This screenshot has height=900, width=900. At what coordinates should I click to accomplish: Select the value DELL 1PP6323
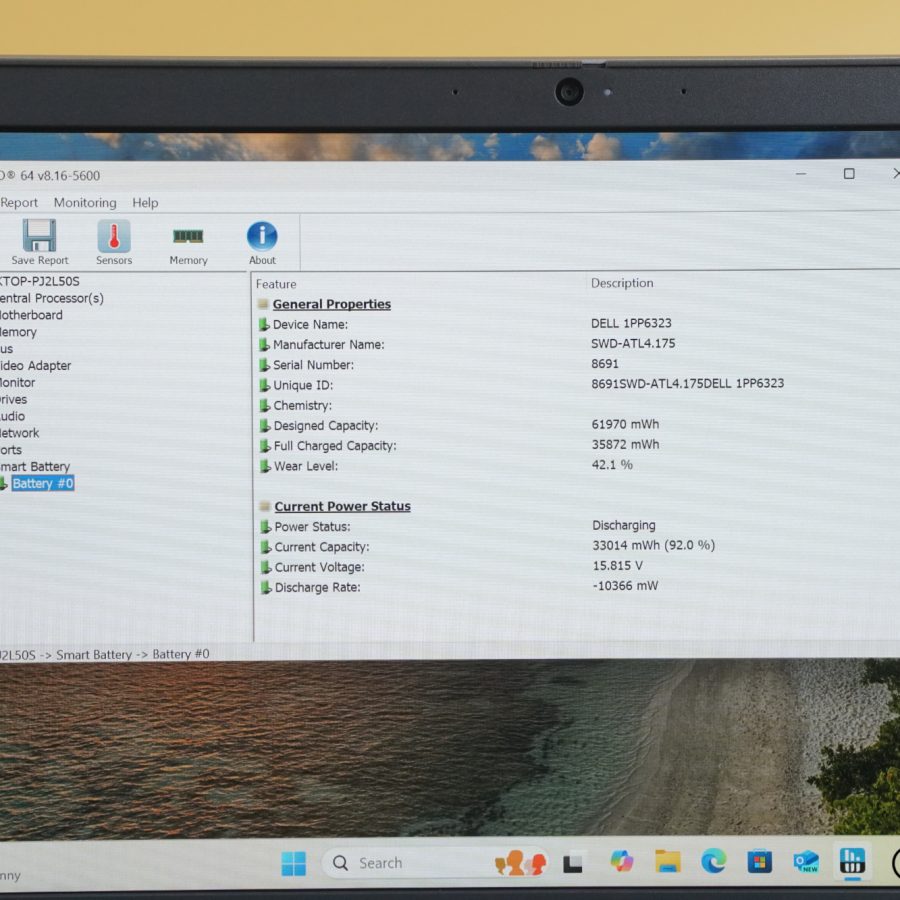point(631,323)
